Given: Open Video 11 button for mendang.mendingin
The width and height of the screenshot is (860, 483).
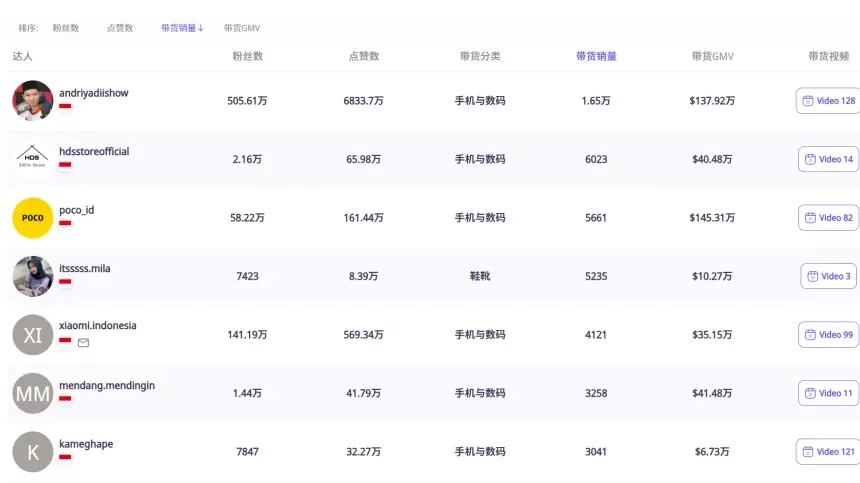Looking at the screenshot, I should (x=828, y=393).
